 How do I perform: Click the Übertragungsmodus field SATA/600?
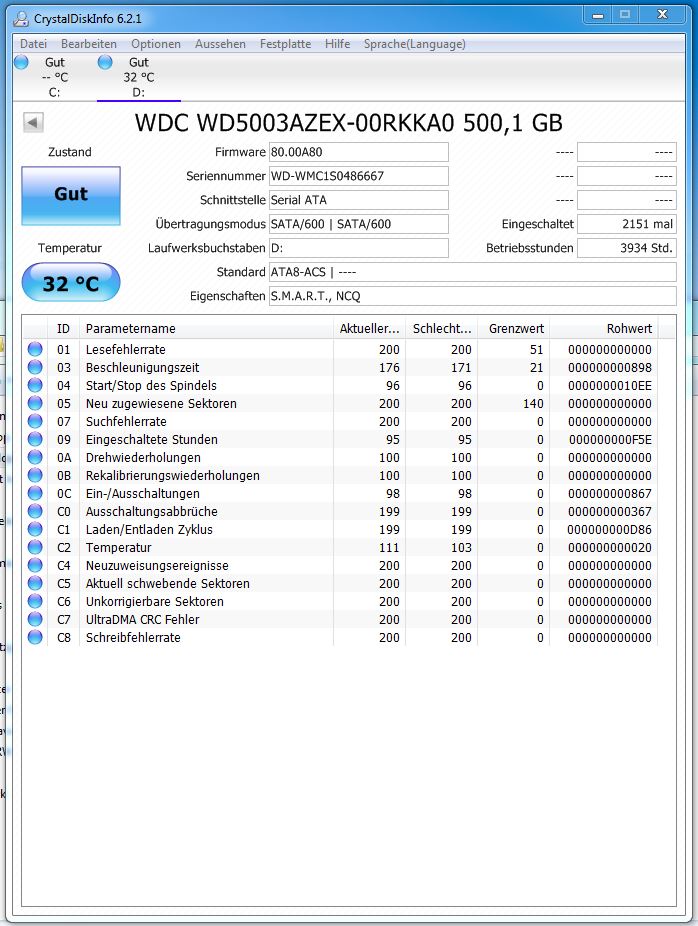(x=358, y=224)
